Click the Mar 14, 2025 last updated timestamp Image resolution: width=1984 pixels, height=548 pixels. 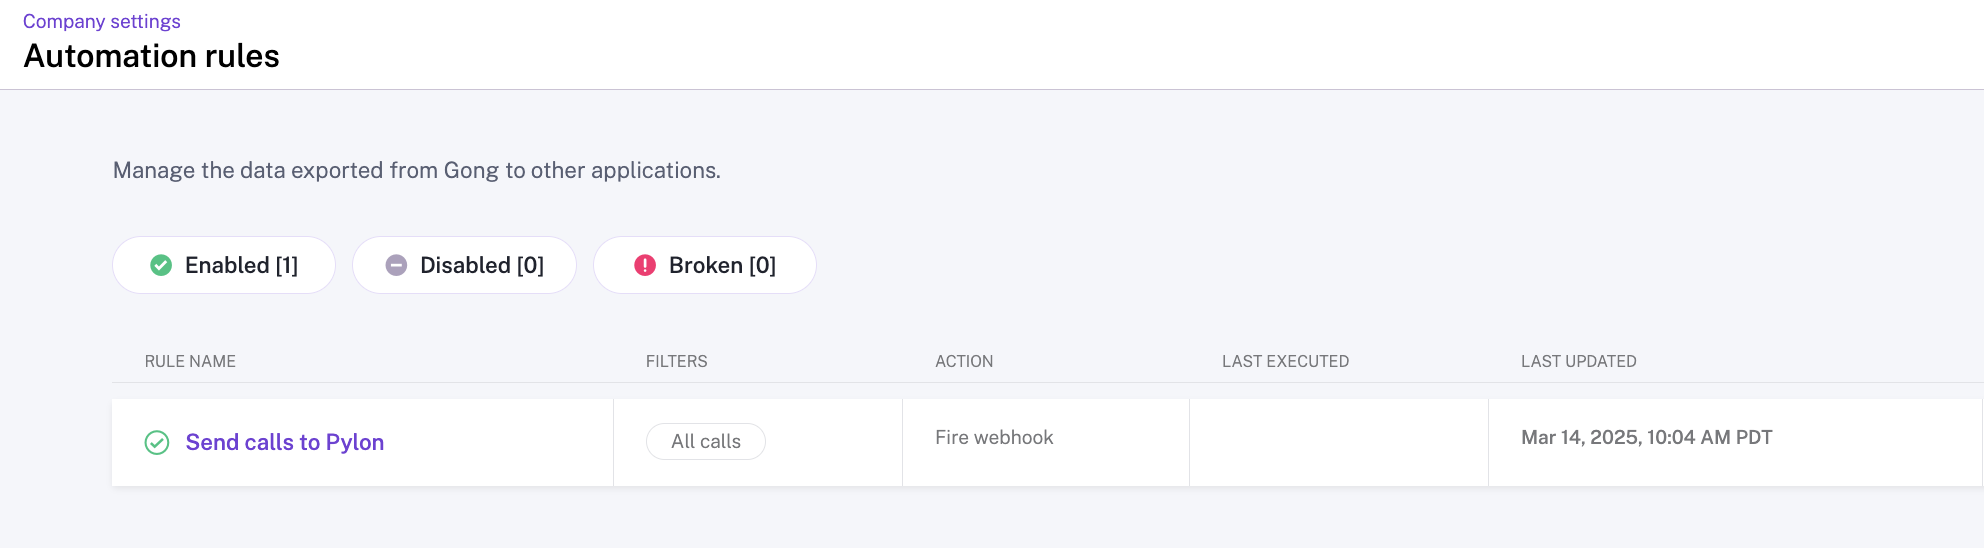(x=1646, y=438)
